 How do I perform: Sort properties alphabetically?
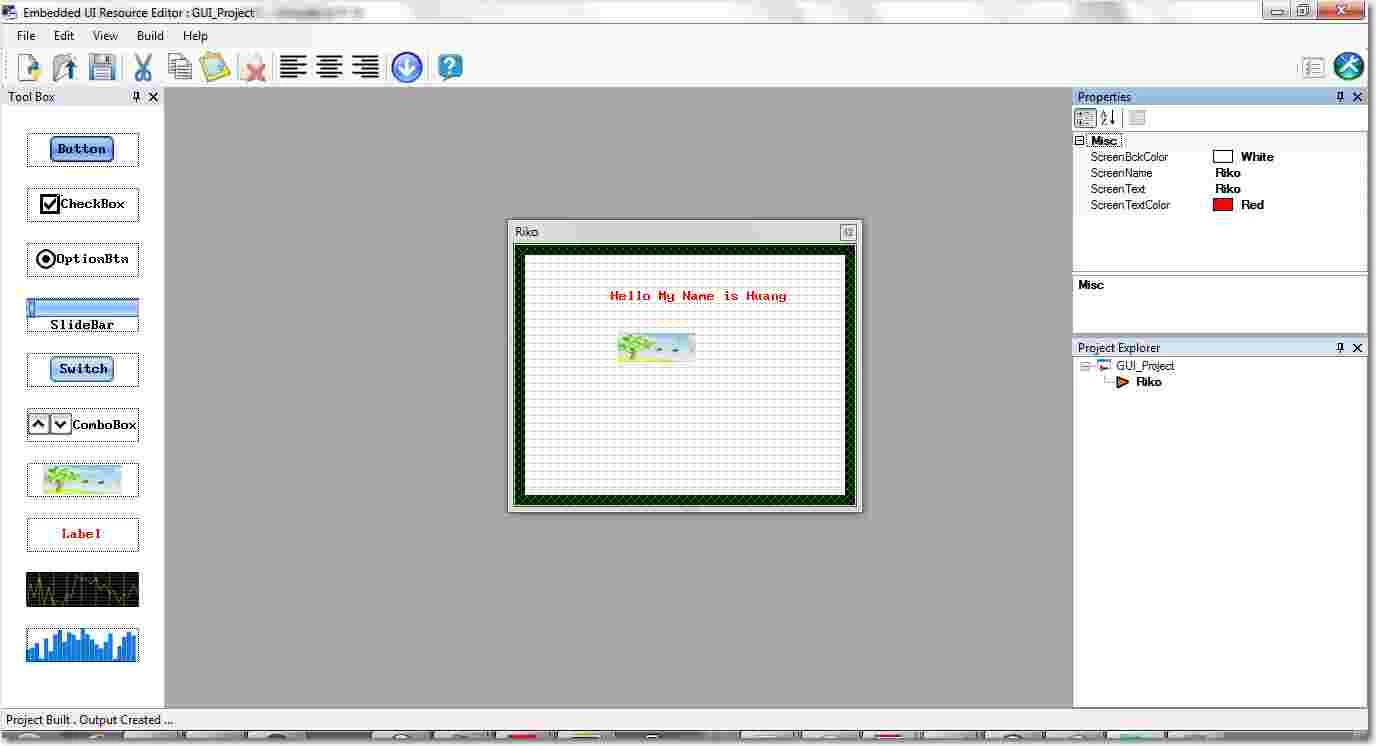(1108, 118)
